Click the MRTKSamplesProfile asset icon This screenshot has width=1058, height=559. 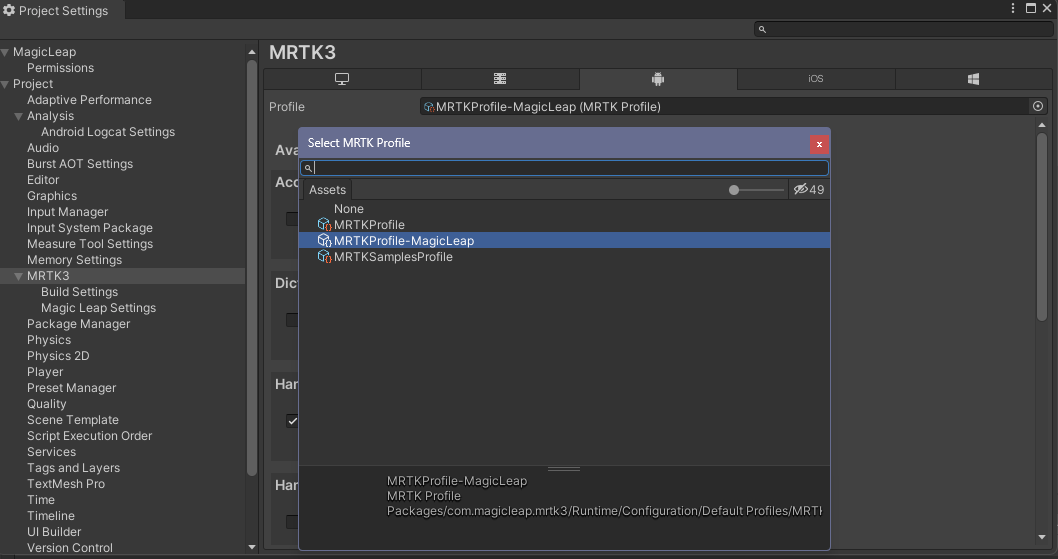coord(324,257)
